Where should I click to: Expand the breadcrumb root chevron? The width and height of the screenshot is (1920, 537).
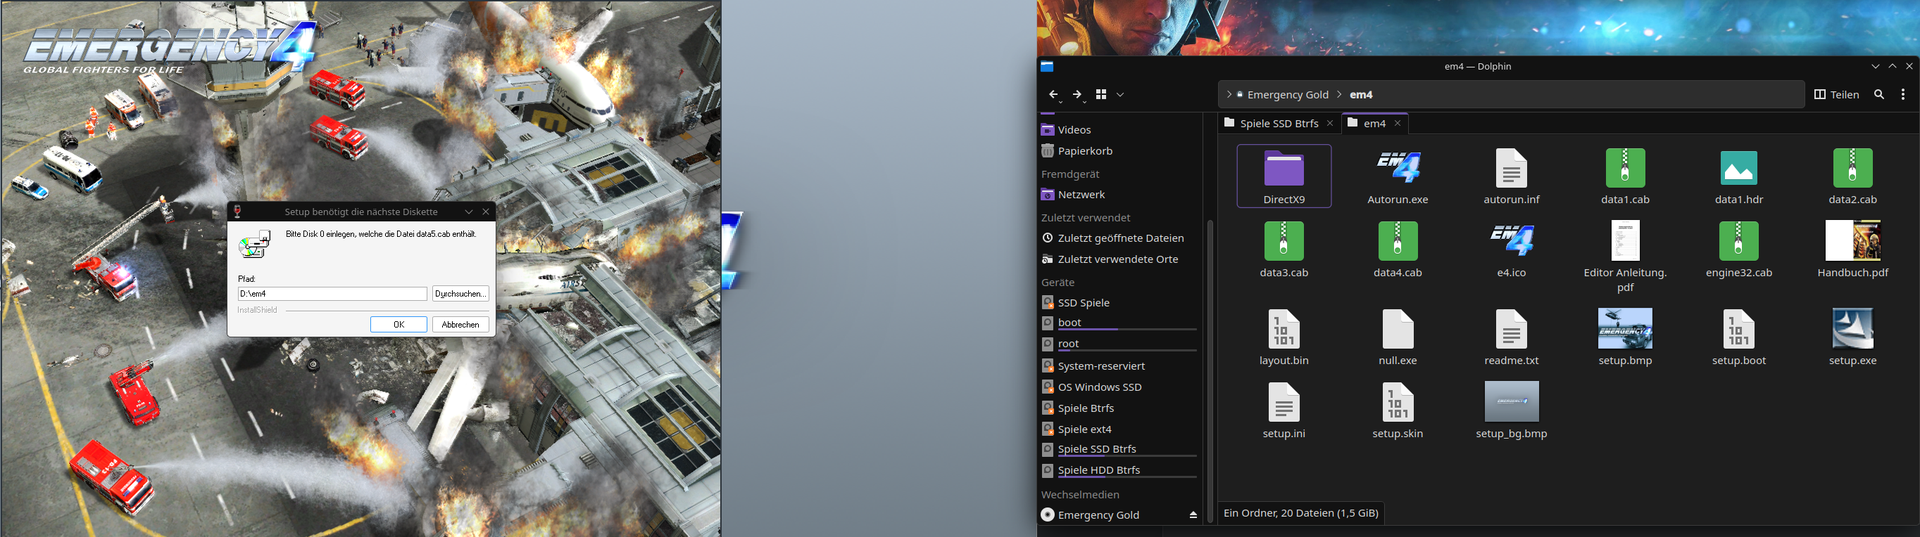(1229, 94)
